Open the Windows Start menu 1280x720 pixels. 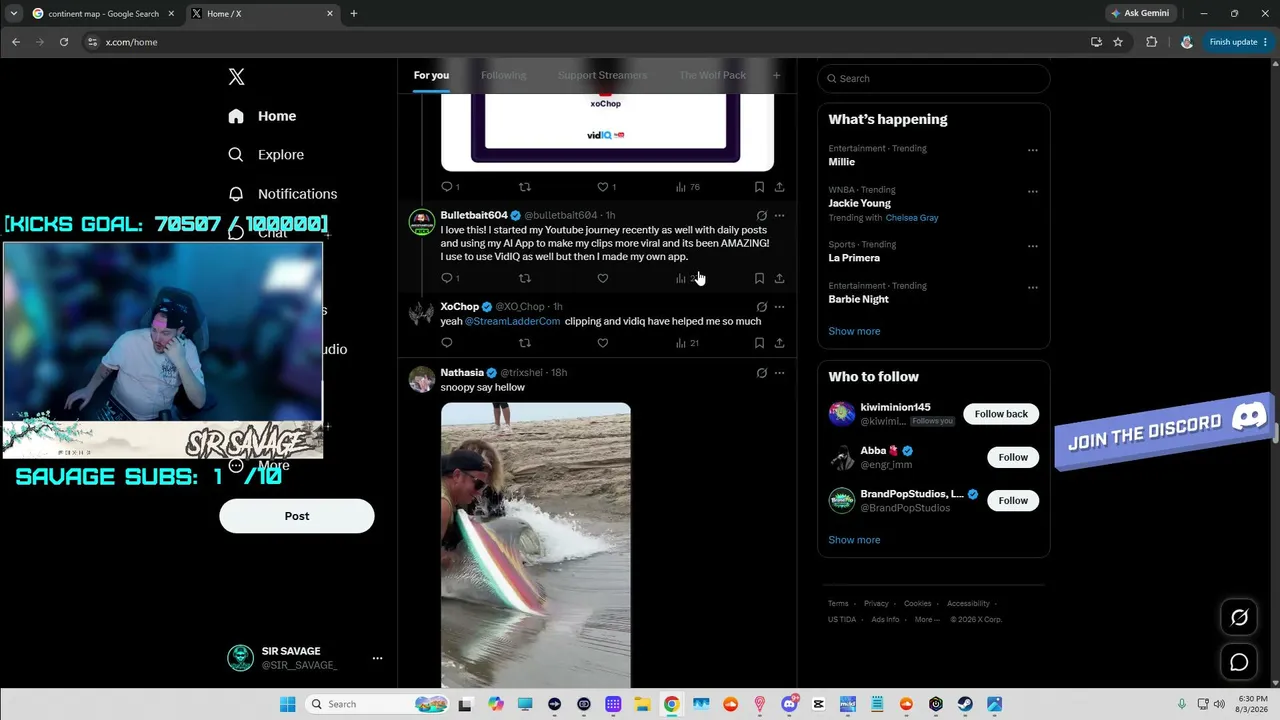tap(288, 704)
